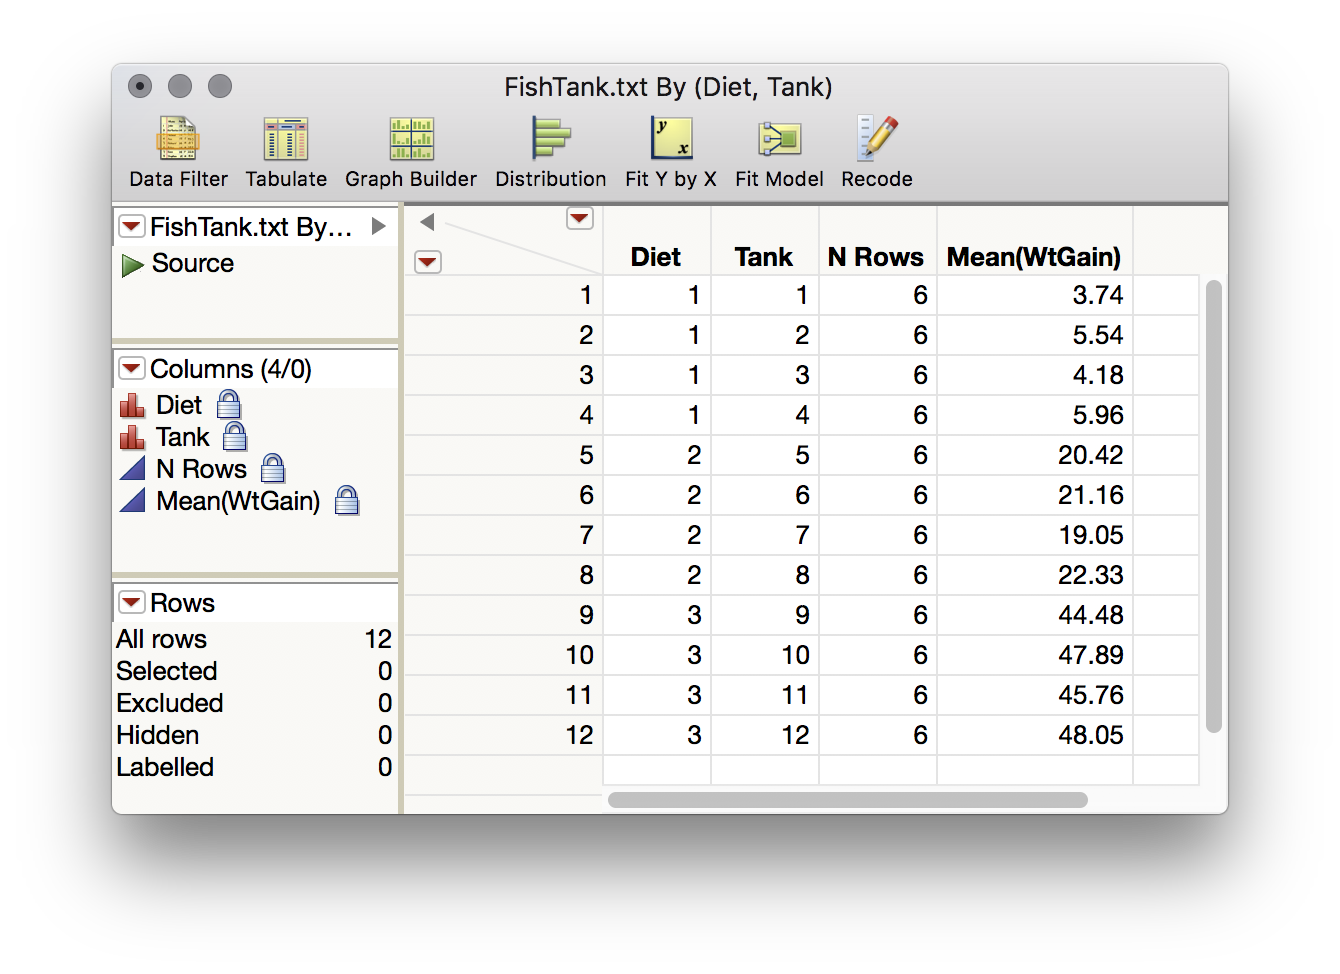Select Diet in the Columns list
Screen dimensions: 1340x974
coord(179,405)
